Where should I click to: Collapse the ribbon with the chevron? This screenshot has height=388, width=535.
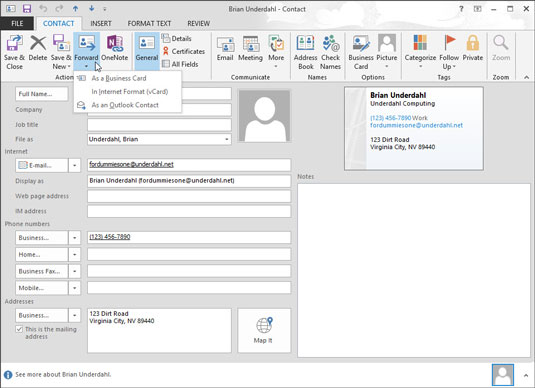pos(526,77)
